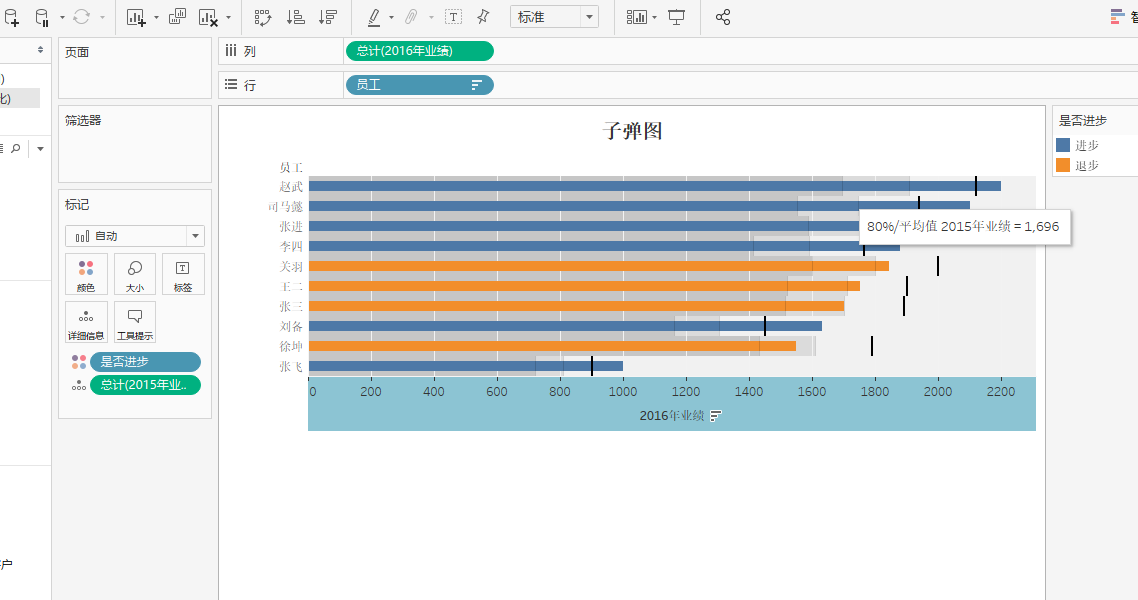Click the 总计(2015年业.. pill on marks card
Image resolution: width=1138 pixels, height=600 pixels.
(x=145, y=385)
